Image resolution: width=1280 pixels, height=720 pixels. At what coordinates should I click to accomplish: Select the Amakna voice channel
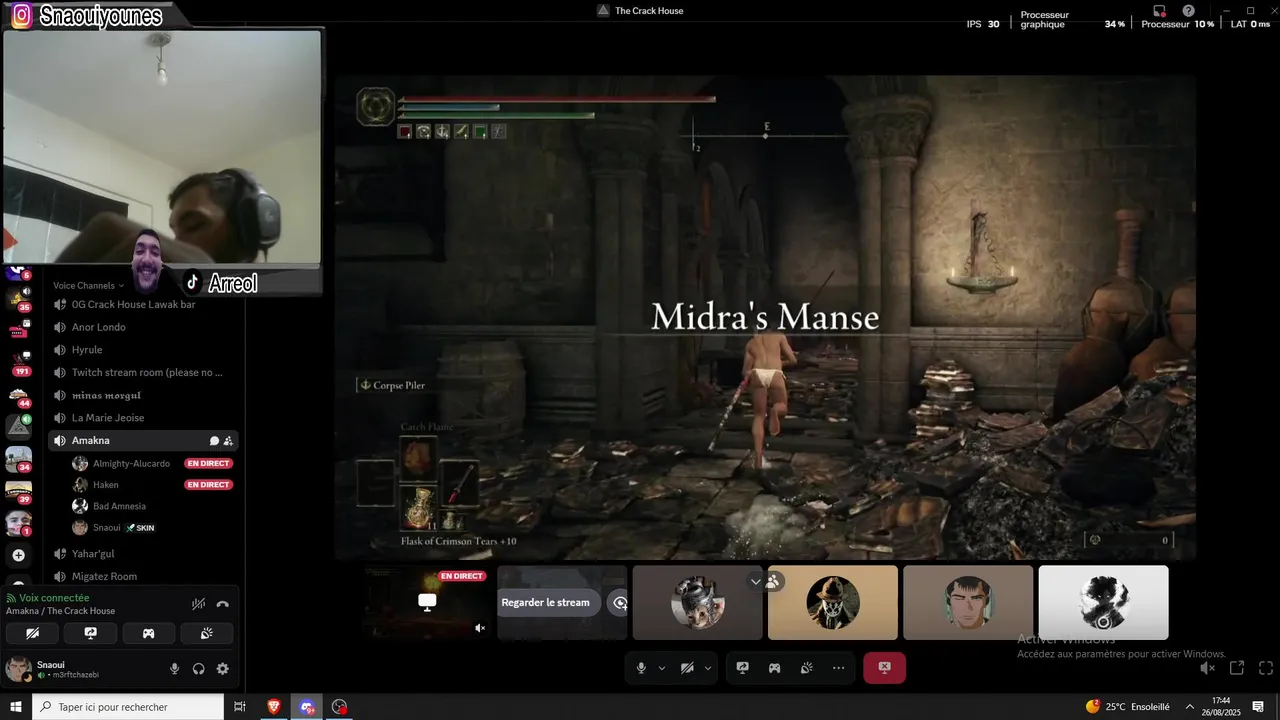click(x=143, y=440)
